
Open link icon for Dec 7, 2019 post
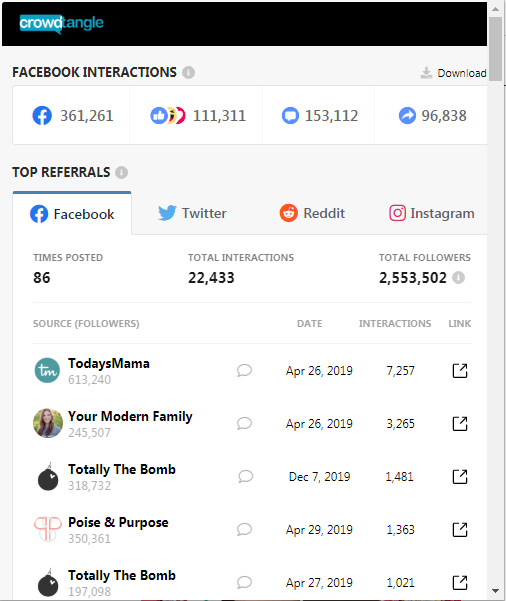(x=460, y=476)
